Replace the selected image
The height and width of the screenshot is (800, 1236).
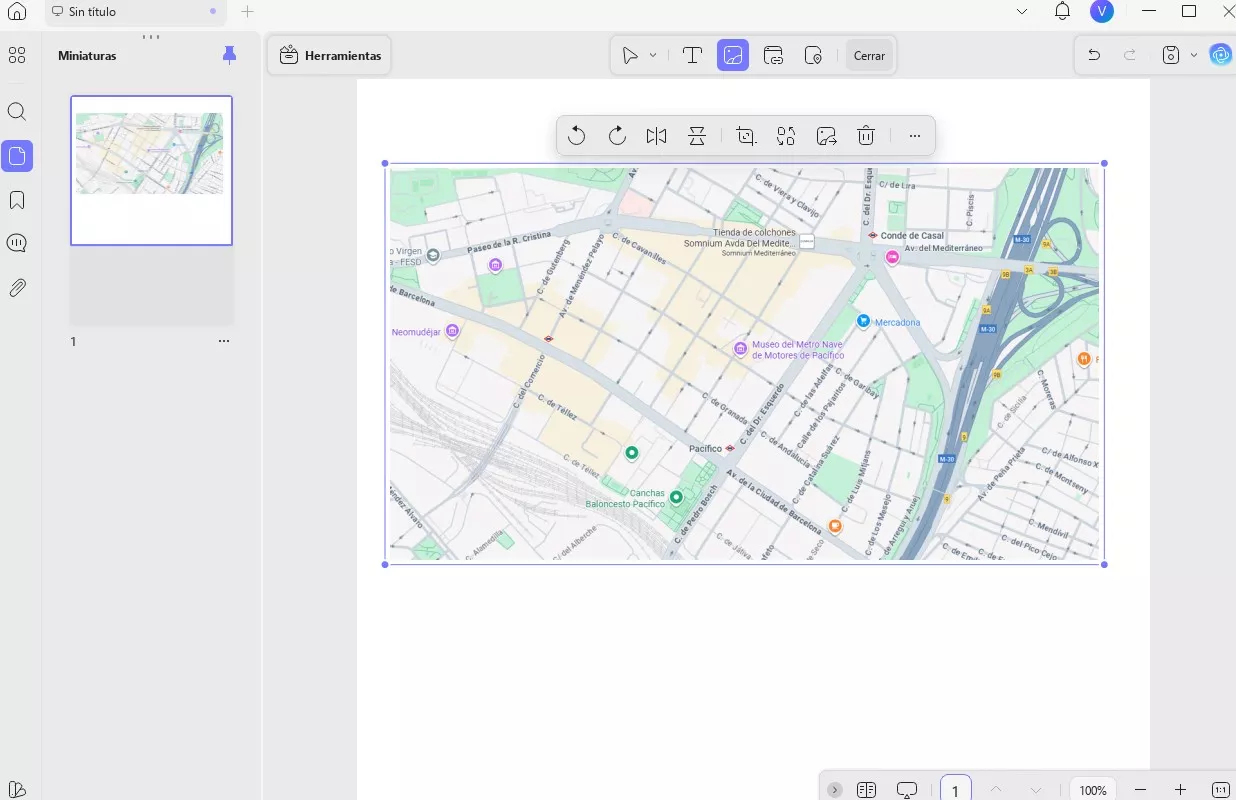pyautogui.click(x=786, y=136)
